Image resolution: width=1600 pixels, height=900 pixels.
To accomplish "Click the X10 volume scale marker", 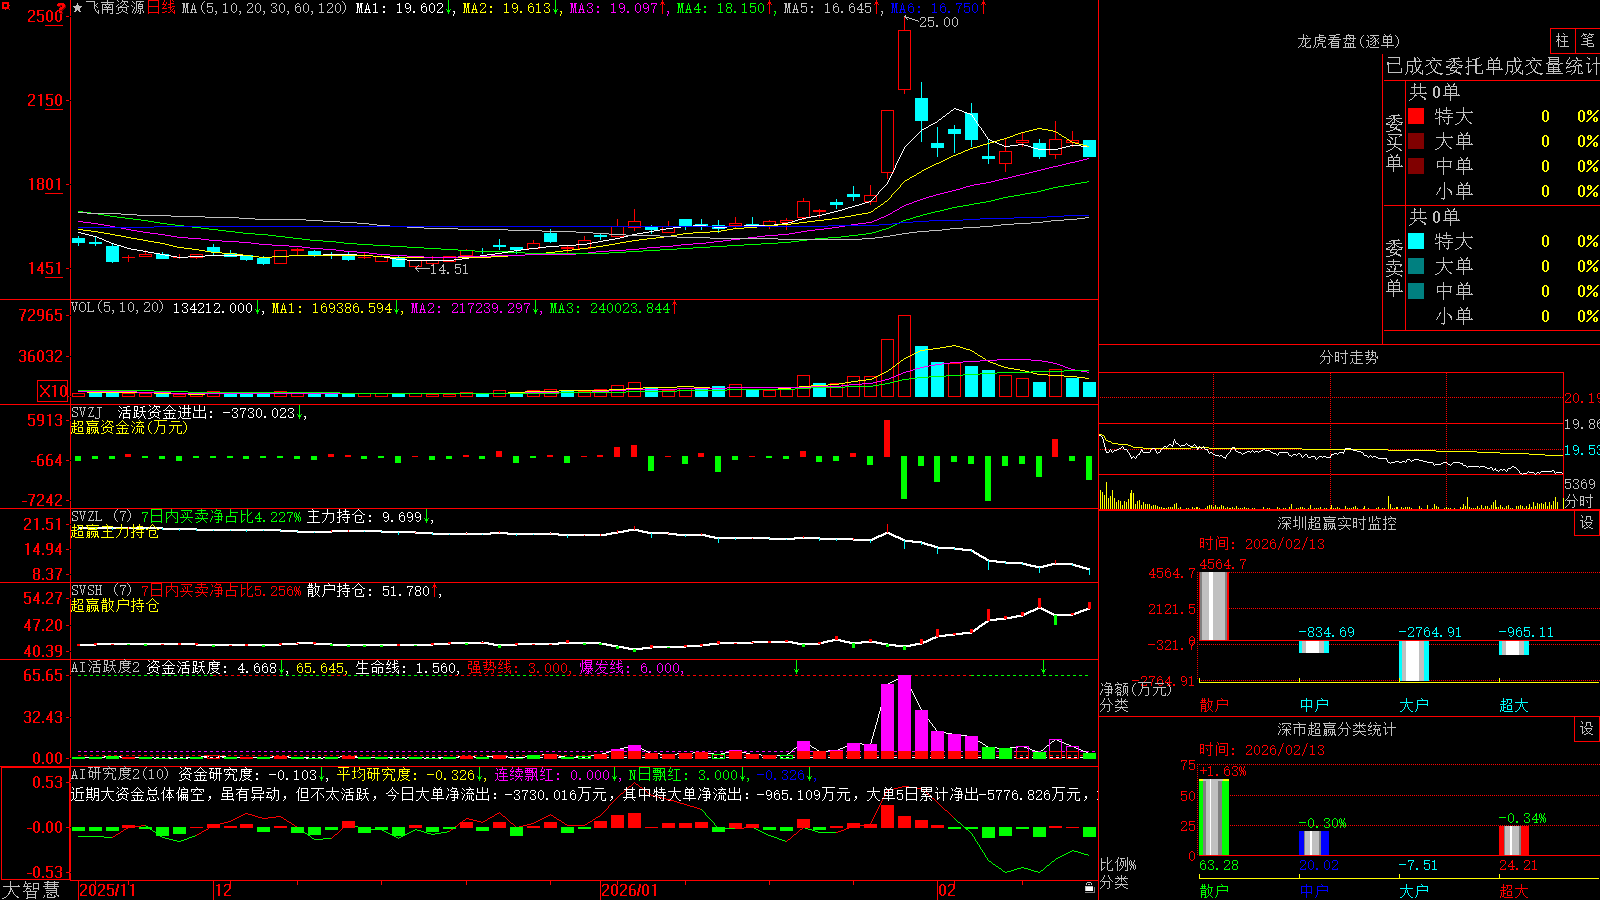I will click(53, 391).
